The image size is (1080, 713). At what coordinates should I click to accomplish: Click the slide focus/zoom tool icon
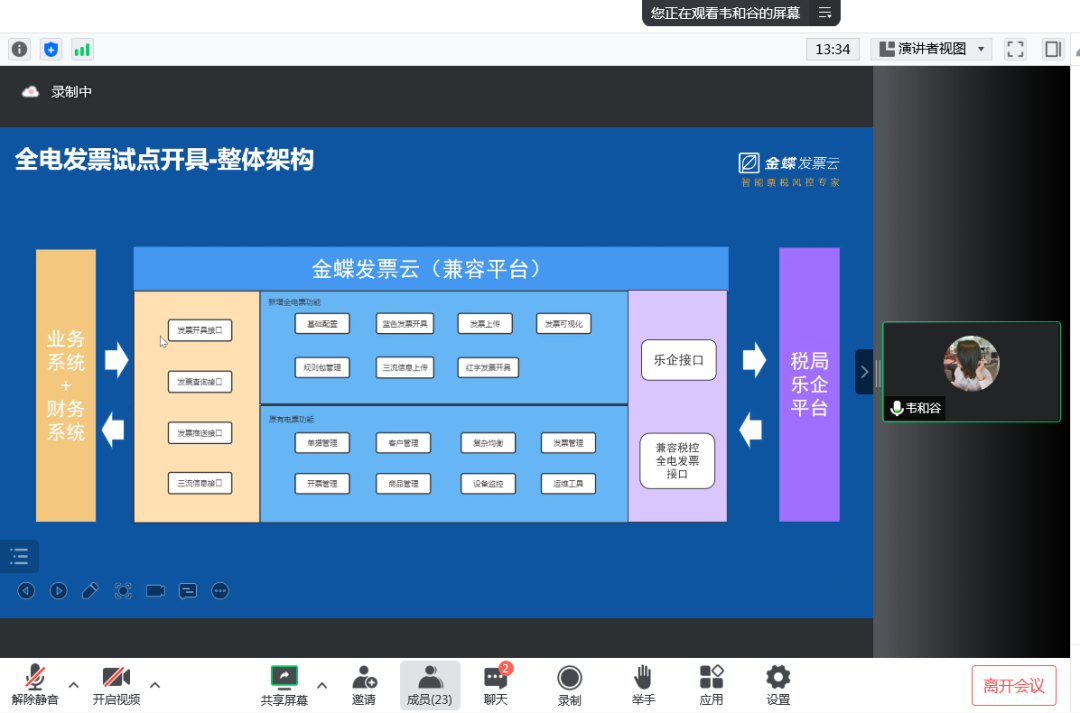(123, 590)
